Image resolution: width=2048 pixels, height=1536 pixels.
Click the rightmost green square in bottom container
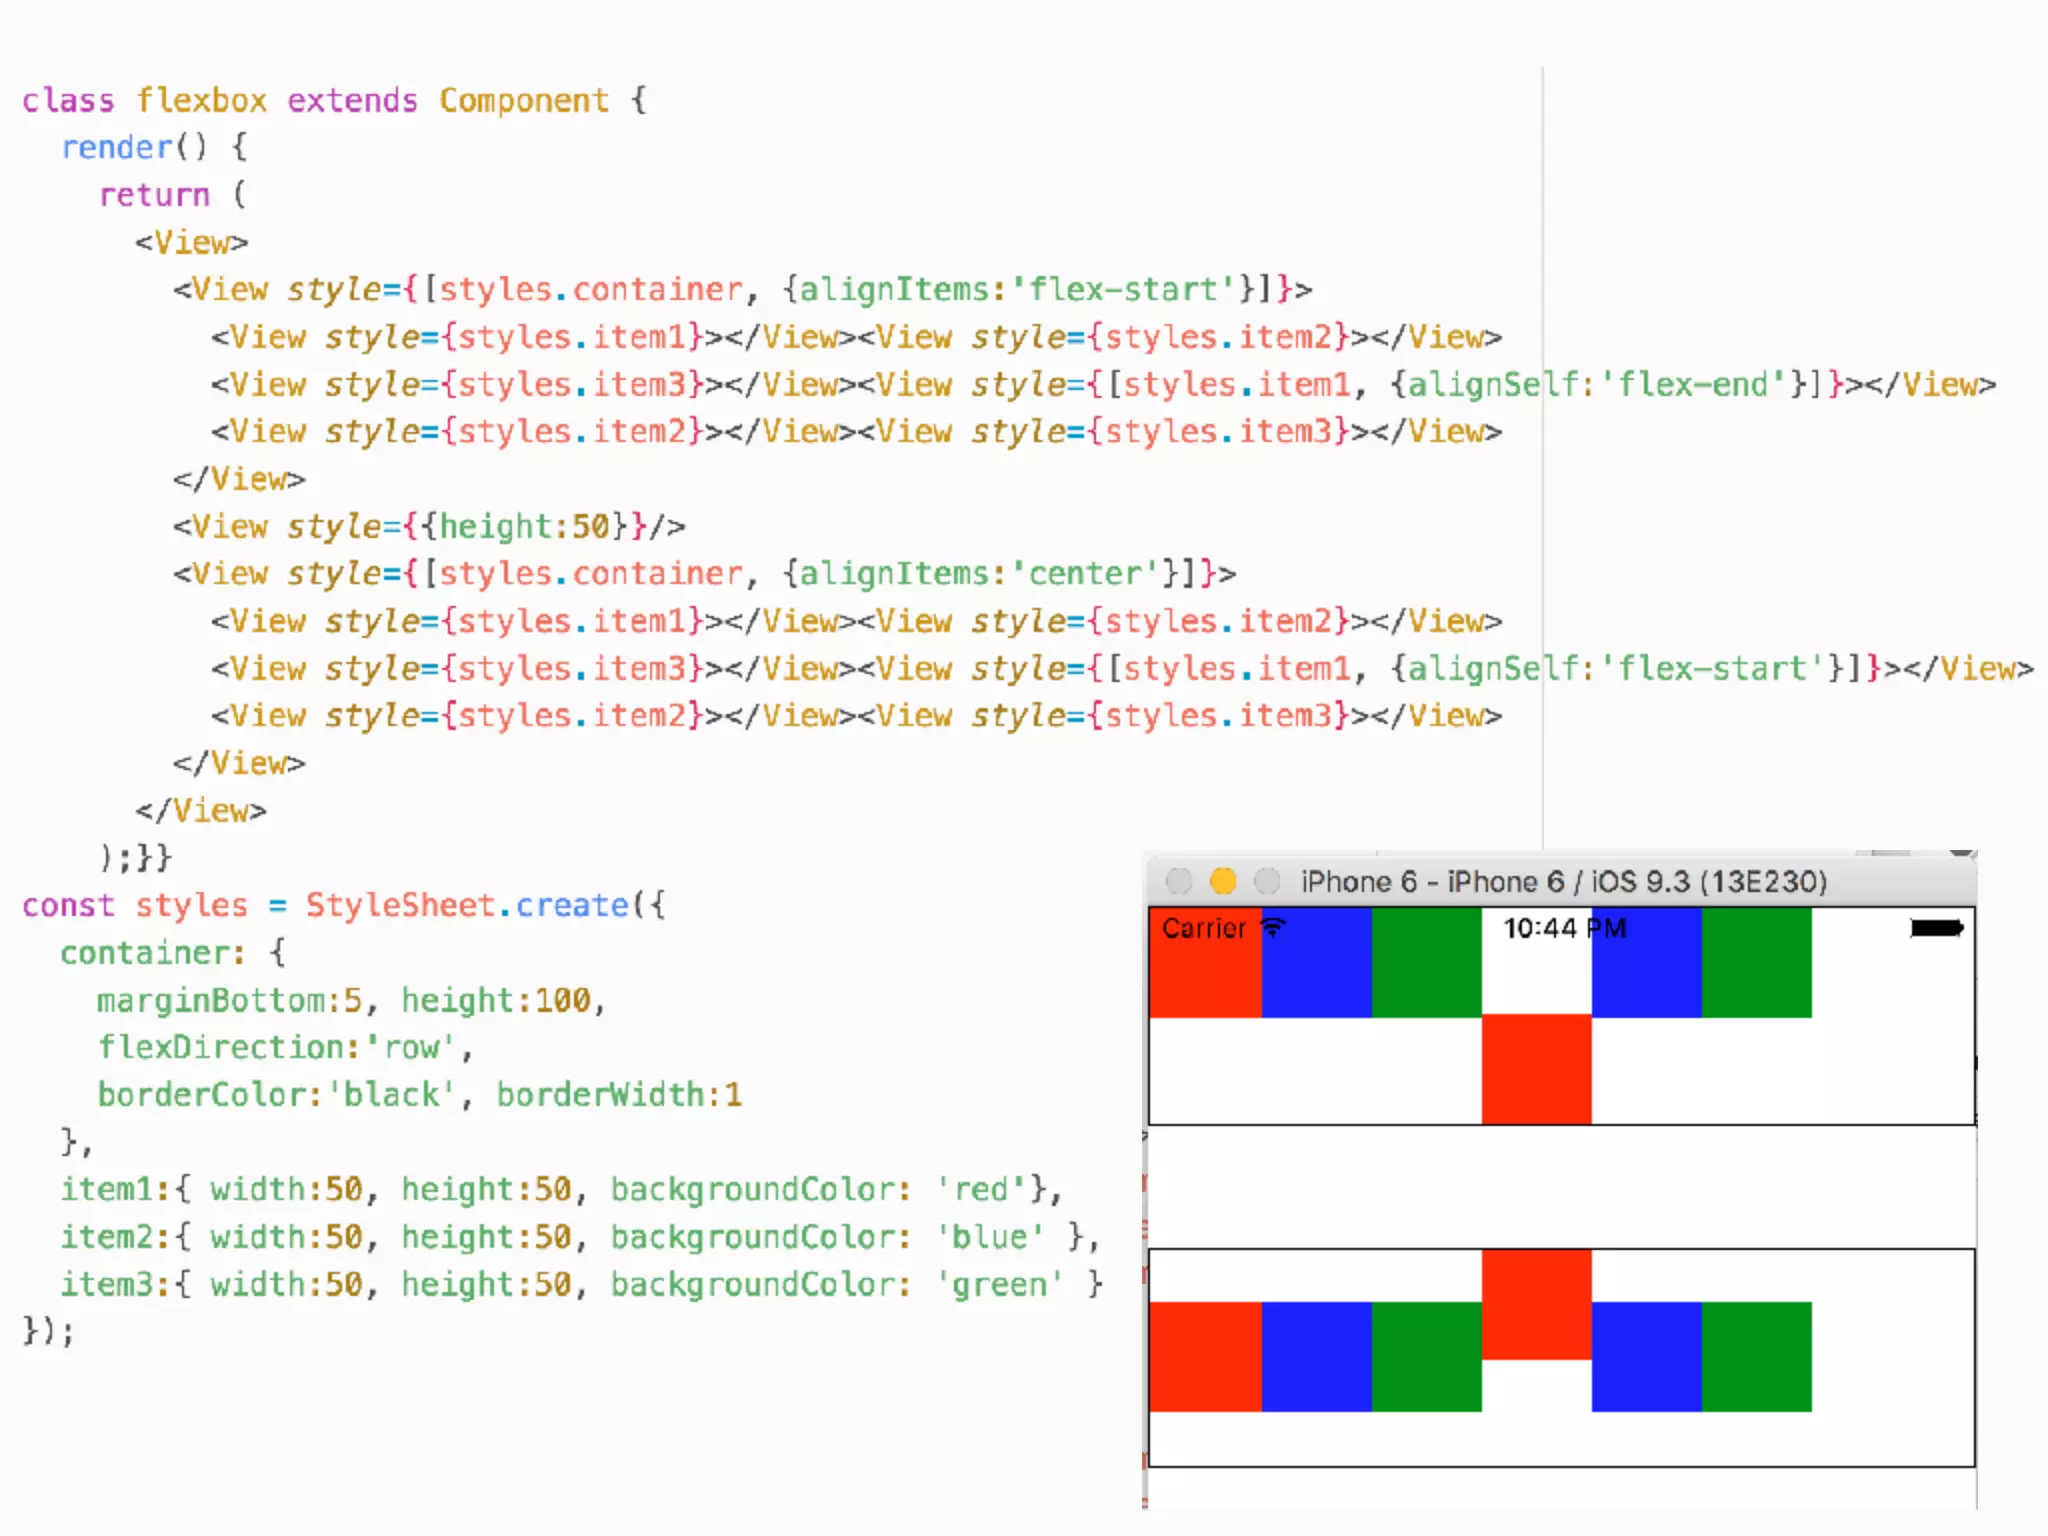[x=1756, y=1356]
